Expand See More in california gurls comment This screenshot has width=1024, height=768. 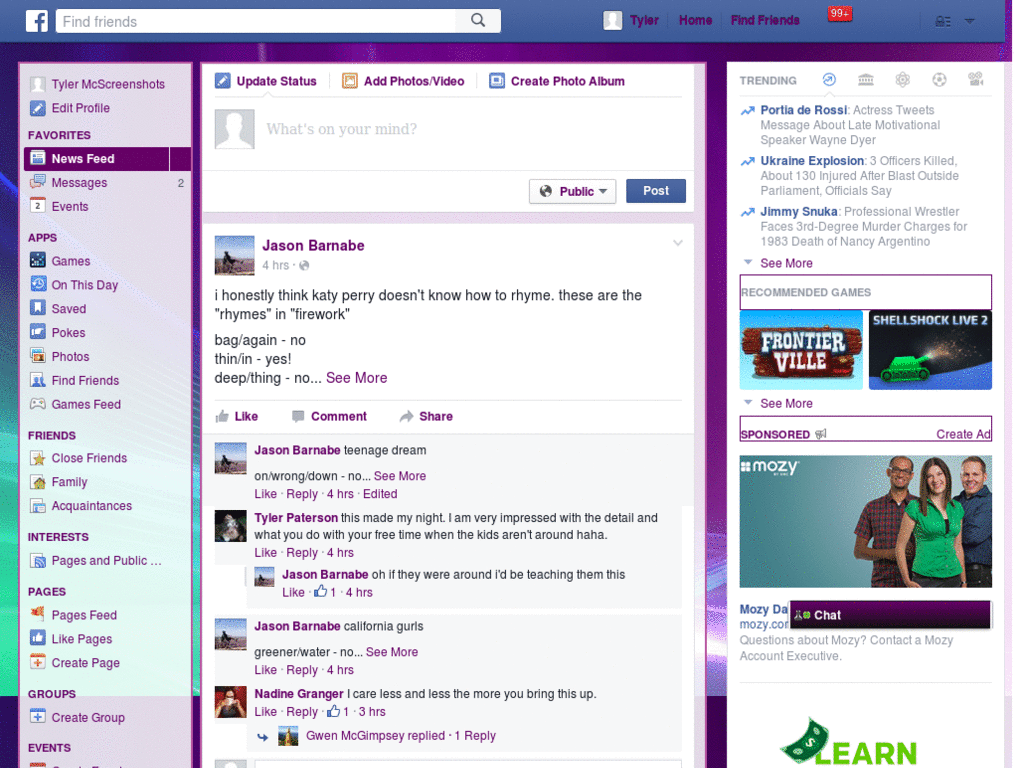(392, 652)
